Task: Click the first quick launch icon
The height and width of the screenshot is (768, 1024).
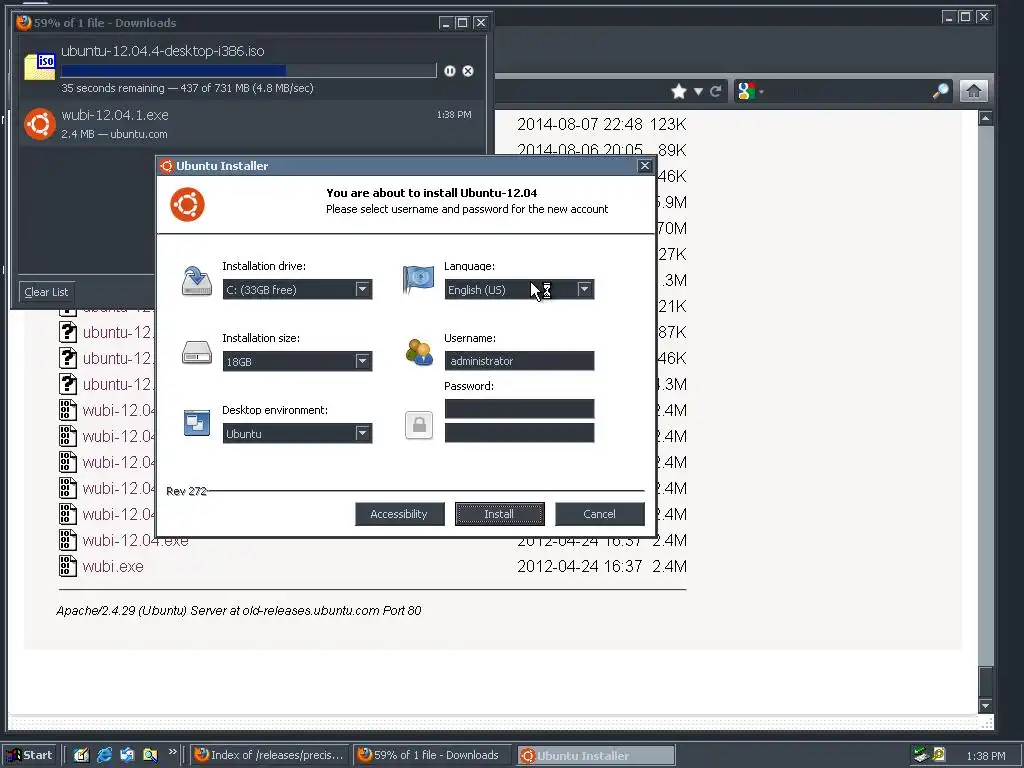Action: [x=82, y=755]
